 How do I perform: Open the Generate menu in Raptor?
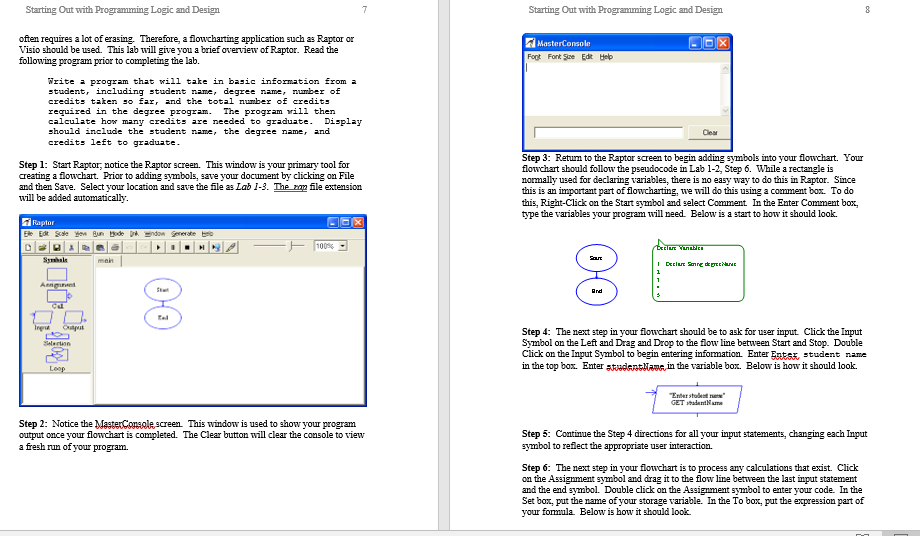[183, 233]
